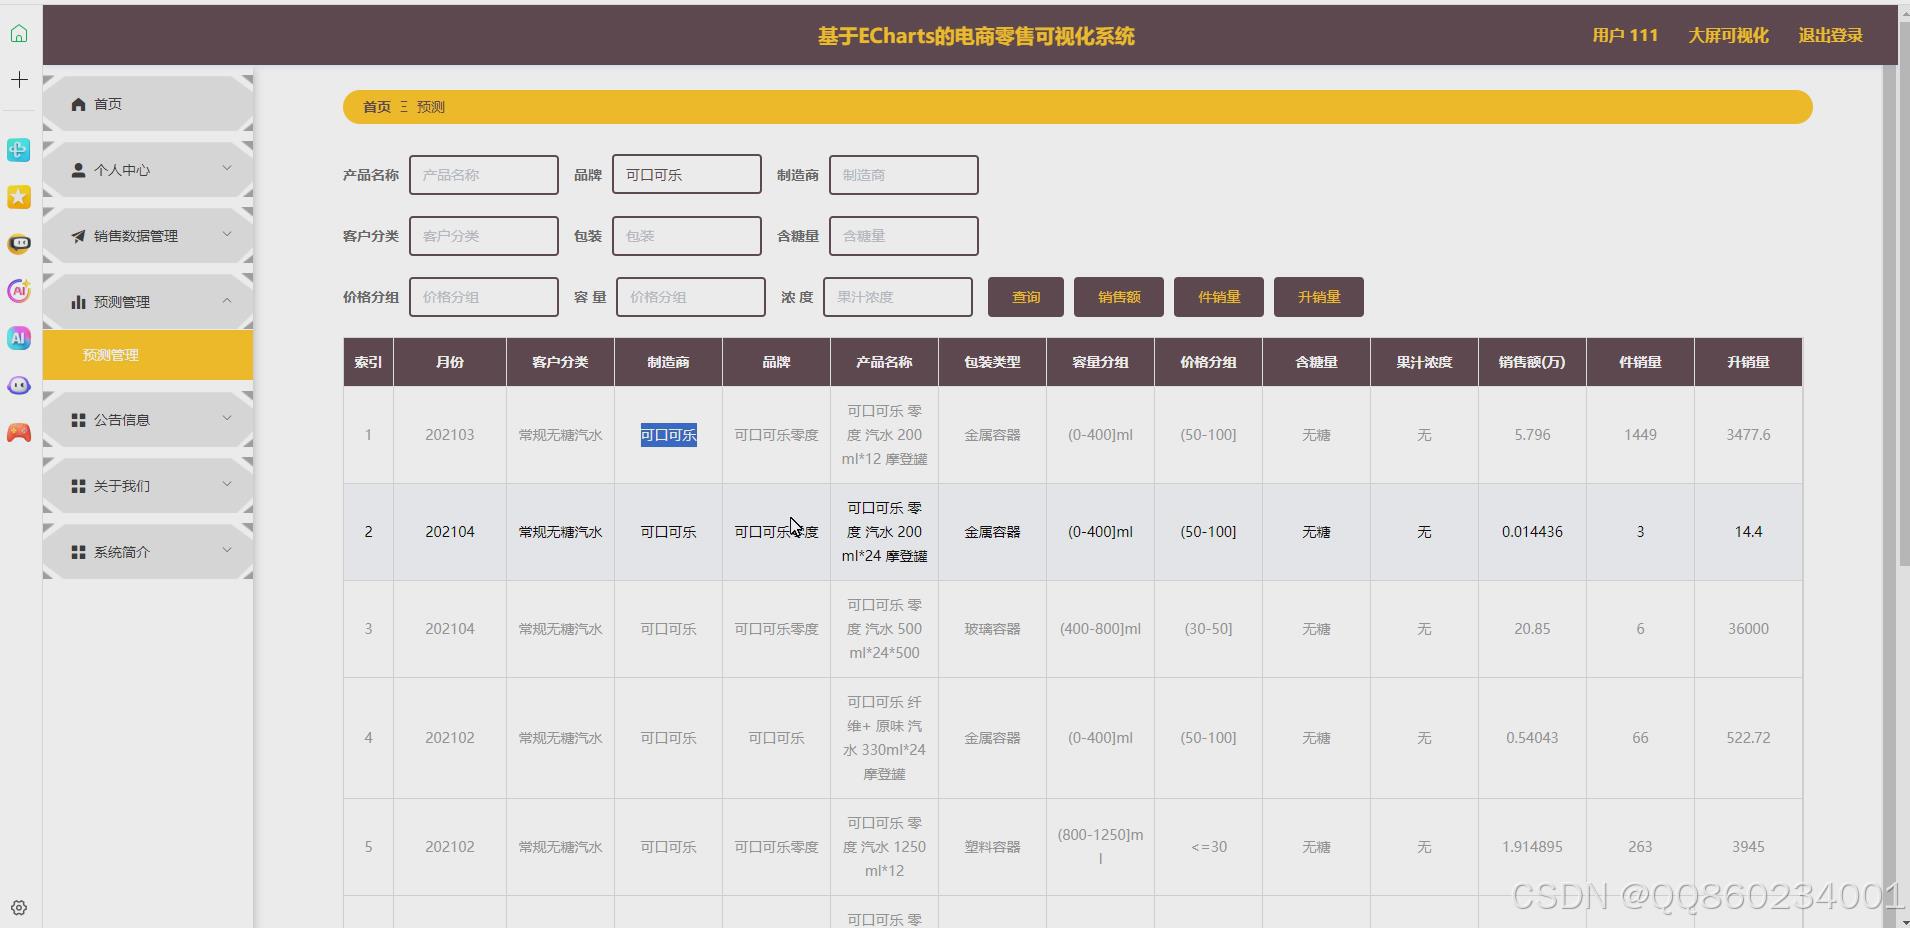The height and width of the screenshot is (928, 1910).
Task: Click the 522.72 升销量 cell
Action: tap(1748, 738)
